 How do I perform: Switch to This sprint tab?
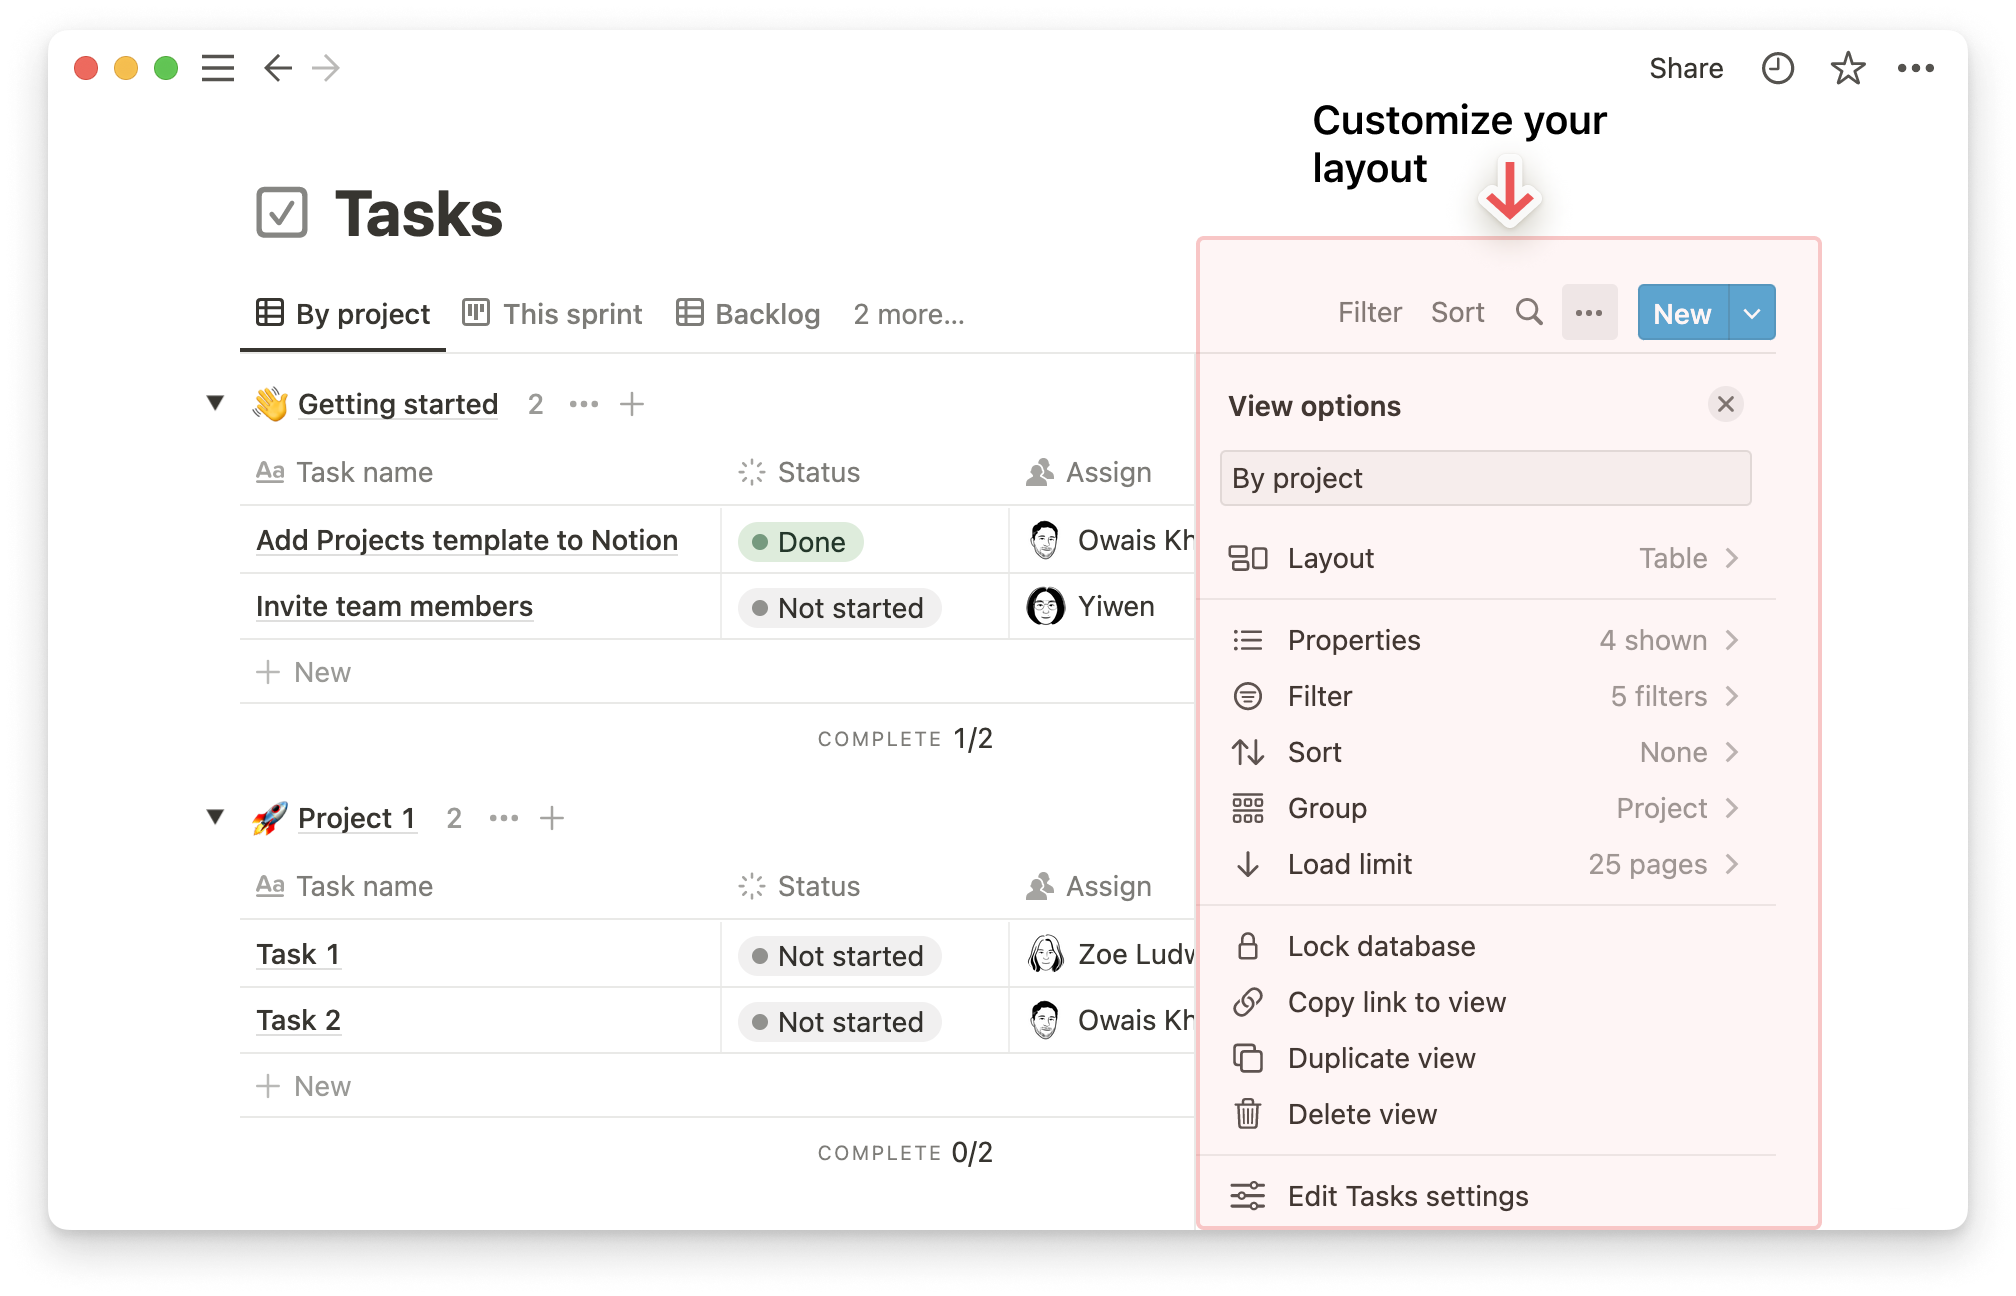click(553, 314)
